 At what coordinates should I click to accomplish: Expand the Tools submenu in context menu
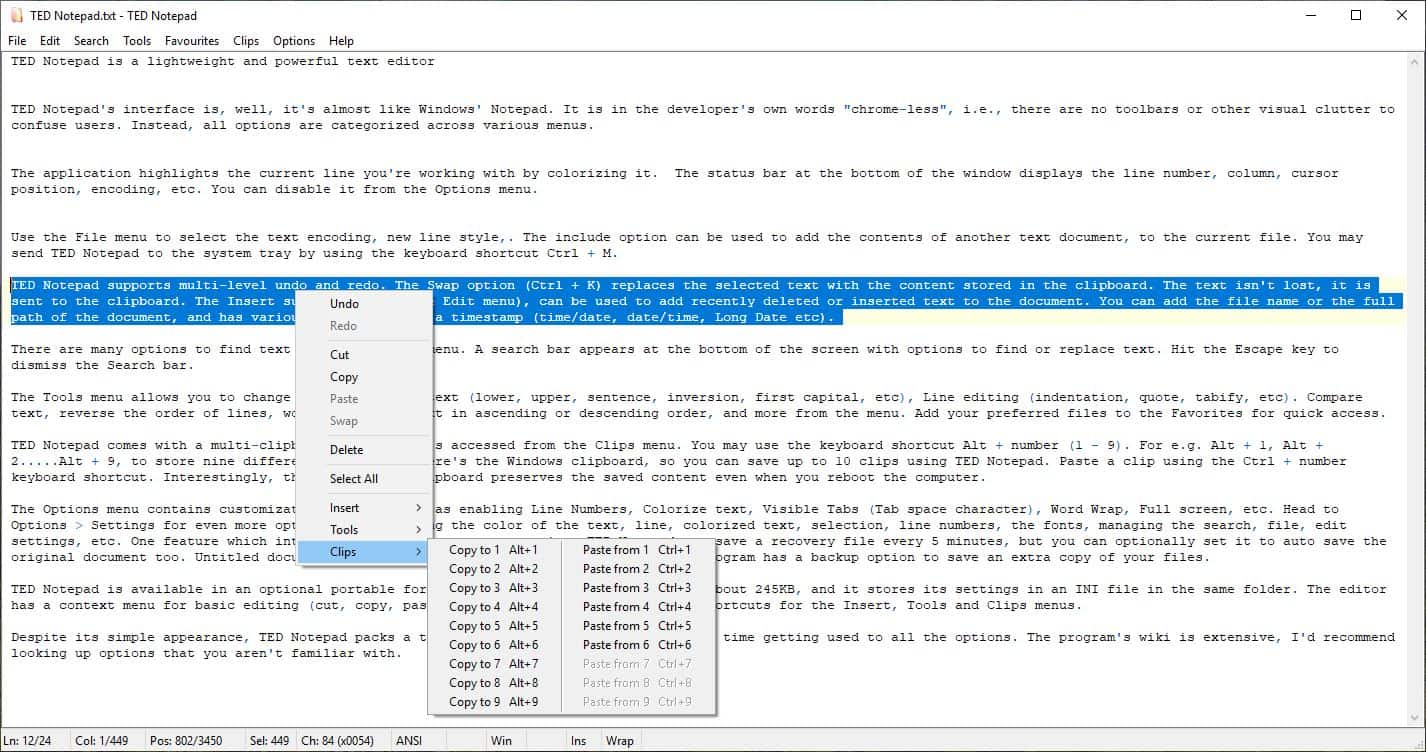tap(364, 530)
